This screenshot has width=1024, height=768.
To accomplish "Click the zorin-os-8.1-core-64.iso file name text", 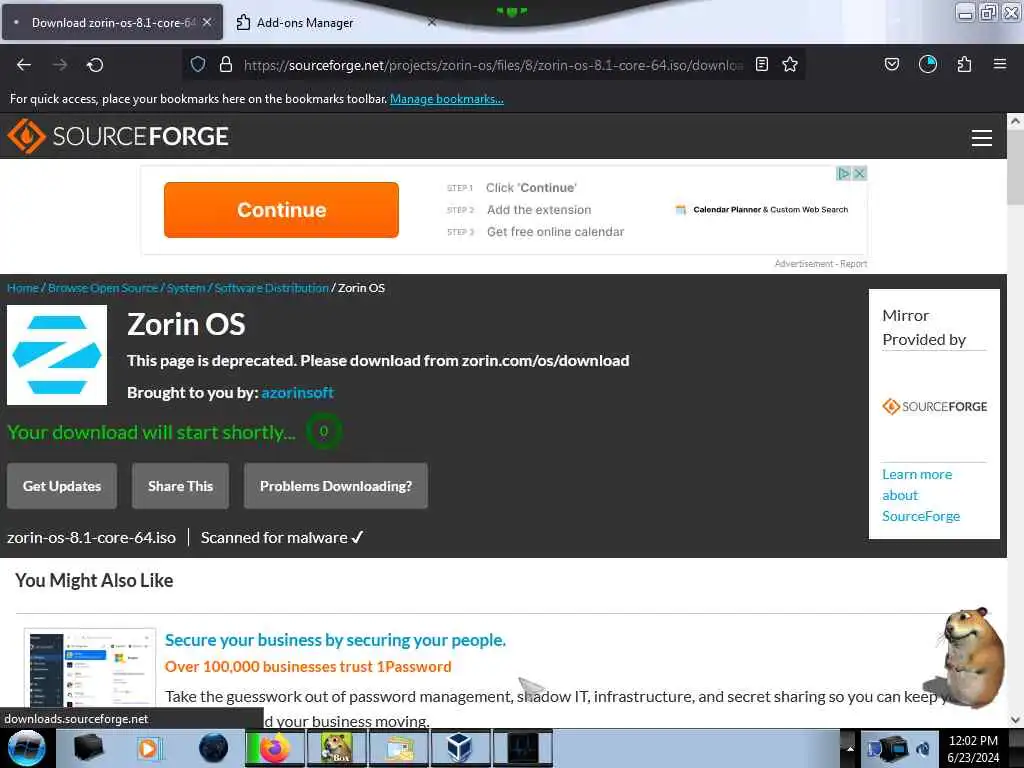I will pos(91,537).
